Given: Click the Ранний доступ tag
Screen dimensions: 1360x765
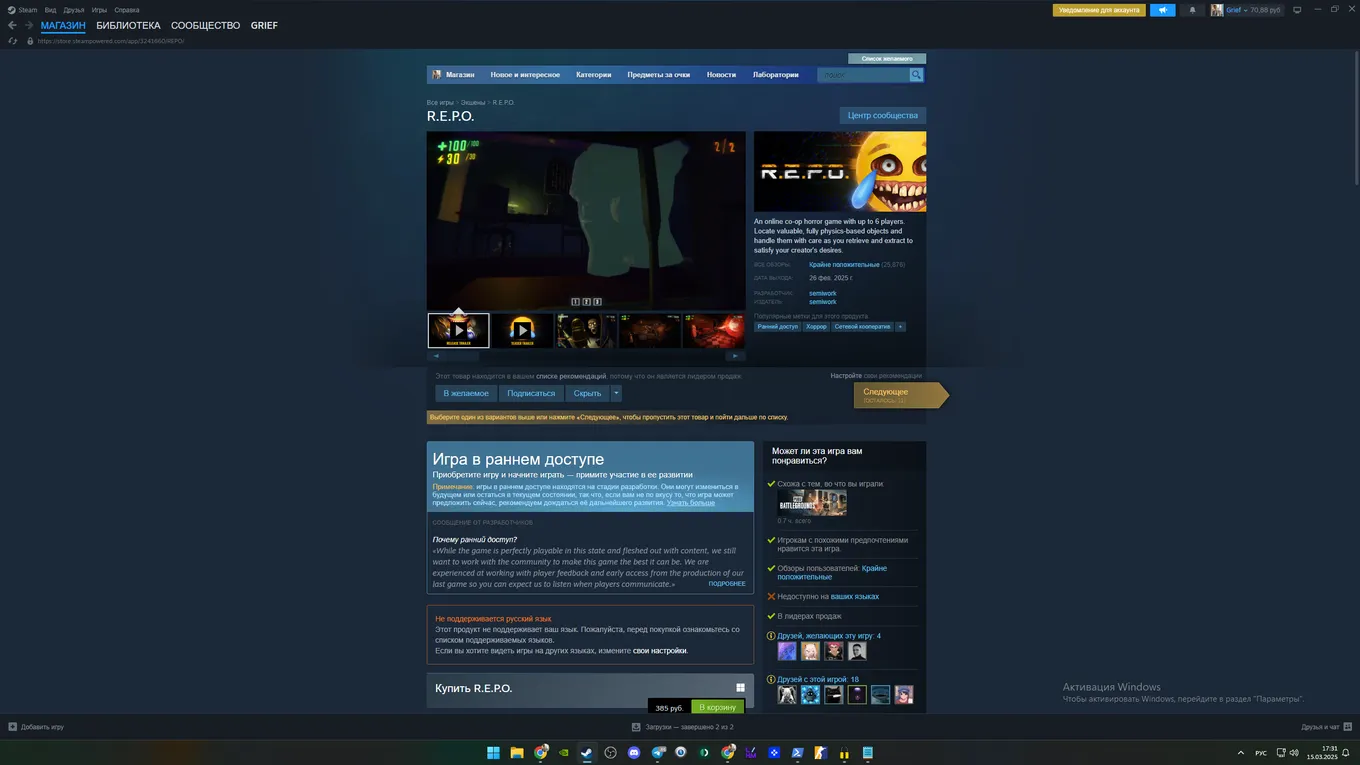Looking at the screenshot, I should (778, 327).
